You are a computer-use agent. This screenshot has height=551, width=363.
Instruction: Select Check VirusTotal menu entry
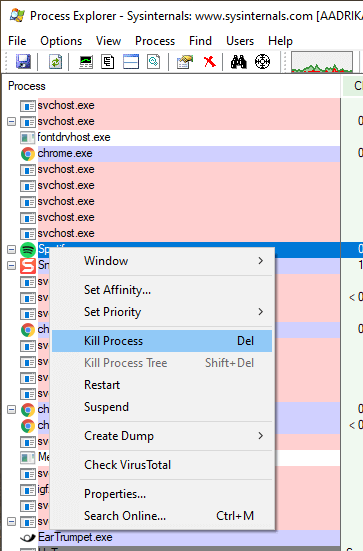(x=162, y=465)
